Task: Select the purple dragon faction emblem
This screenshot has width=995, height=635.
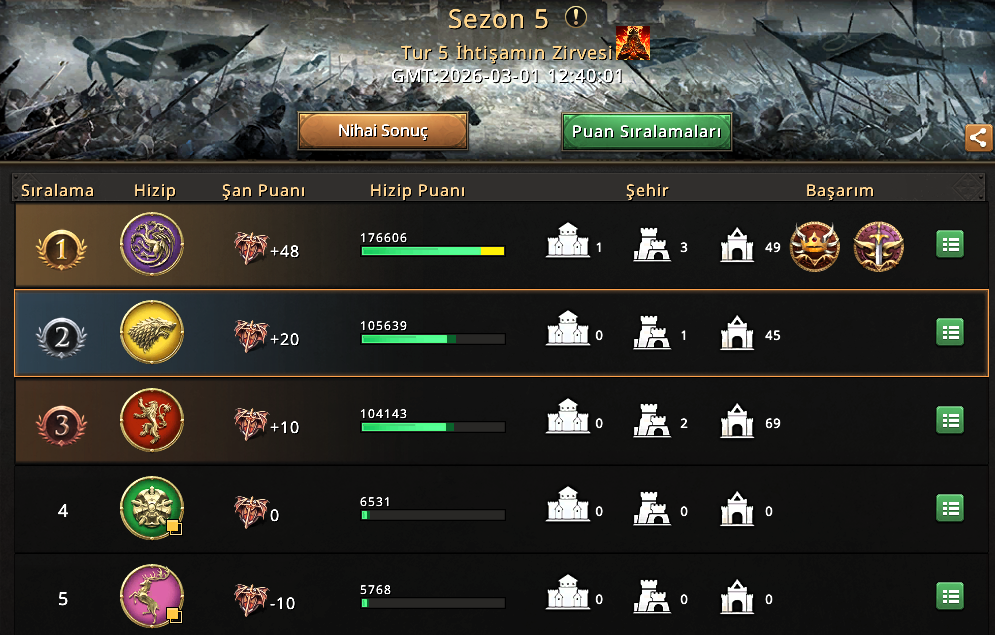Action: point(152,244)
